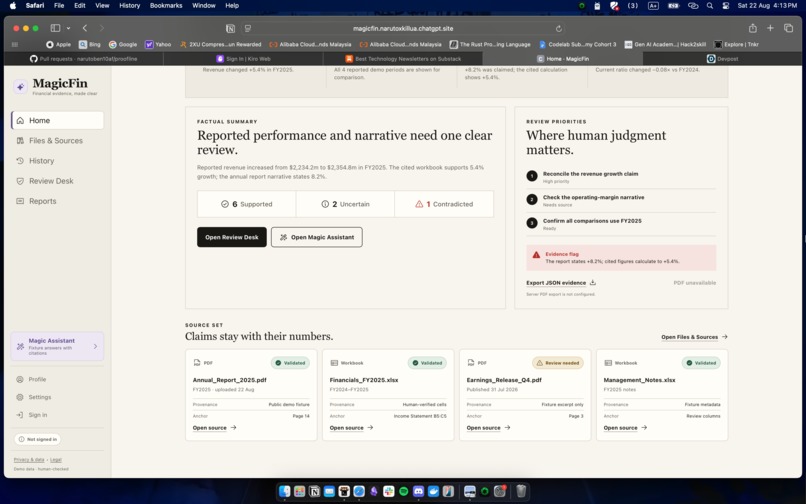Open The Rust Programming Language bookmark
This screenshot has width=806, height=504.
490,44
